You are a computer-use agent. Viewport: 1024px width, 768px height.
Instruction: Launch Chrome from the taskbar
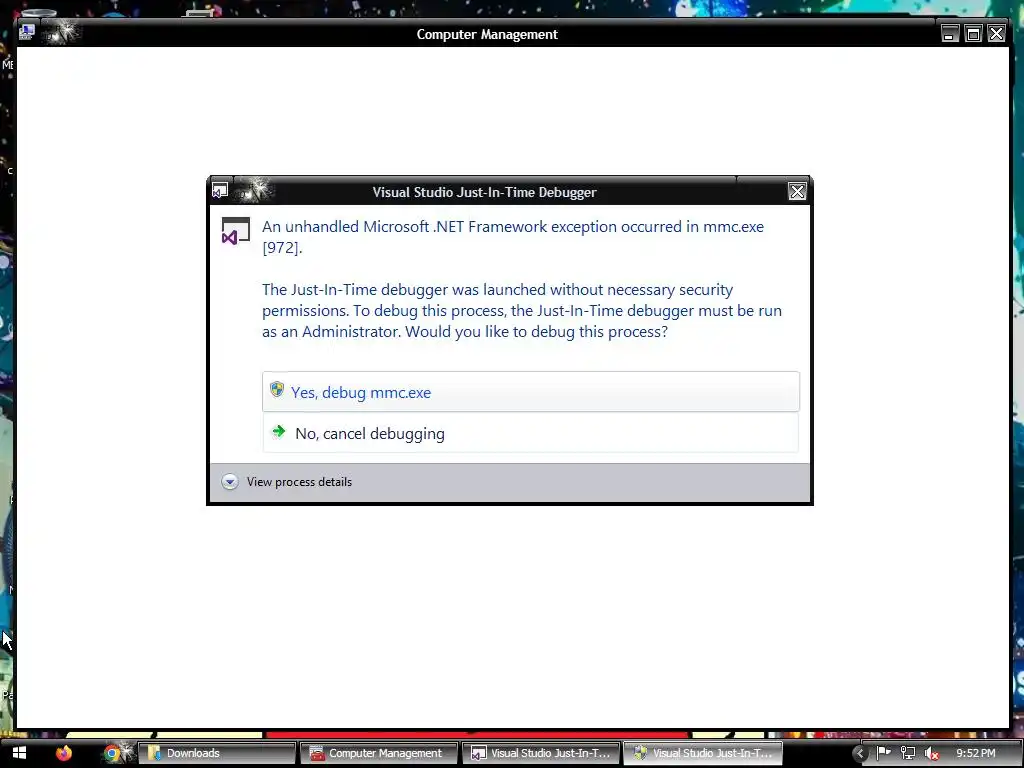pyautogui.click(x=112, y=753)
